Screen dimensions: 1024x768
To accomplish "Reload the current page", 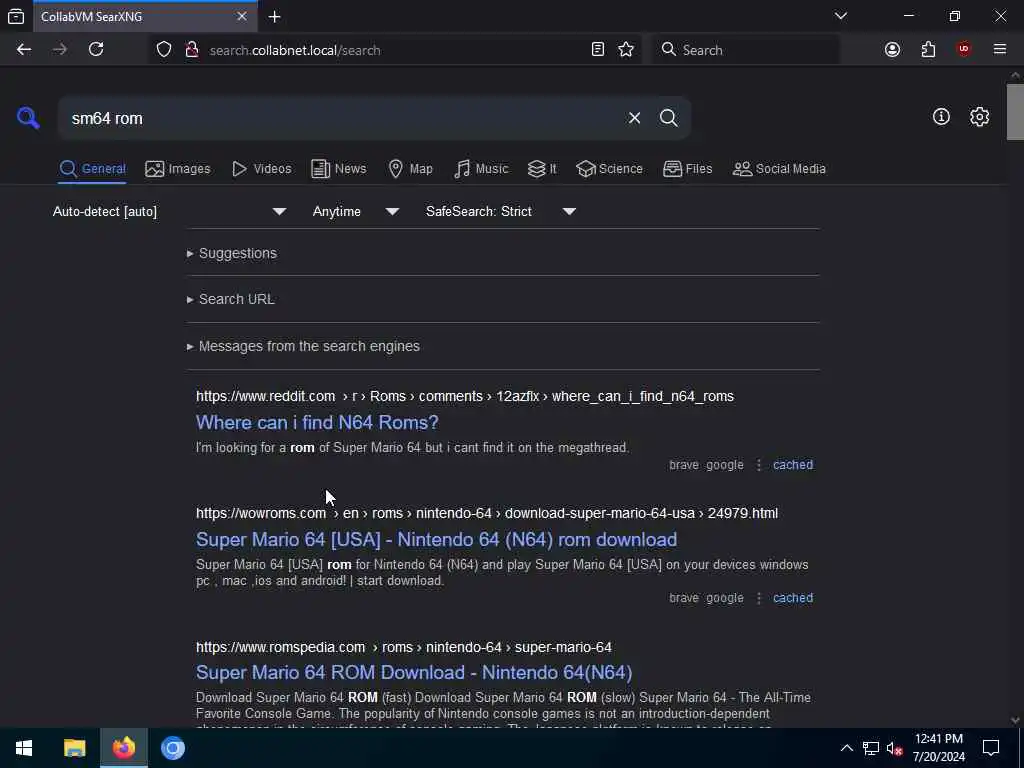I will (96, 50).
